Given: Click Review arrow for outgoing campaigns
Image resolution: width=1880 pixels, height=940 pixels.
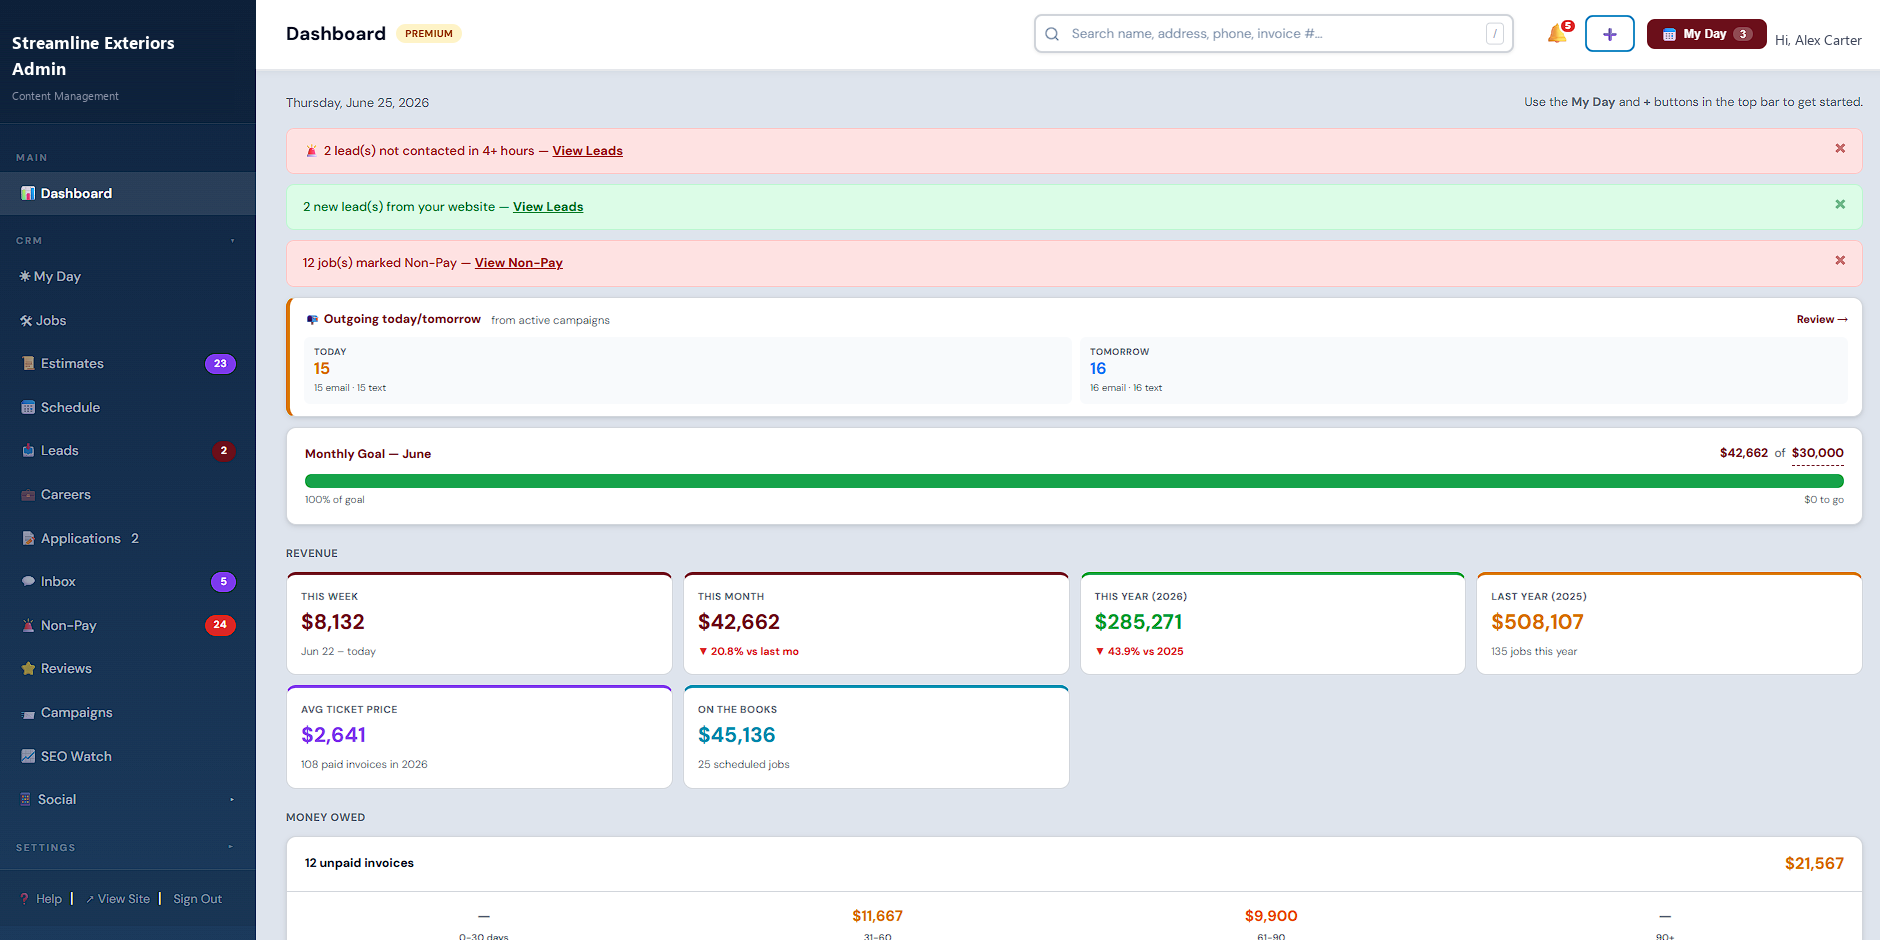Looking at the screenshot, I should pos(1822,320).
